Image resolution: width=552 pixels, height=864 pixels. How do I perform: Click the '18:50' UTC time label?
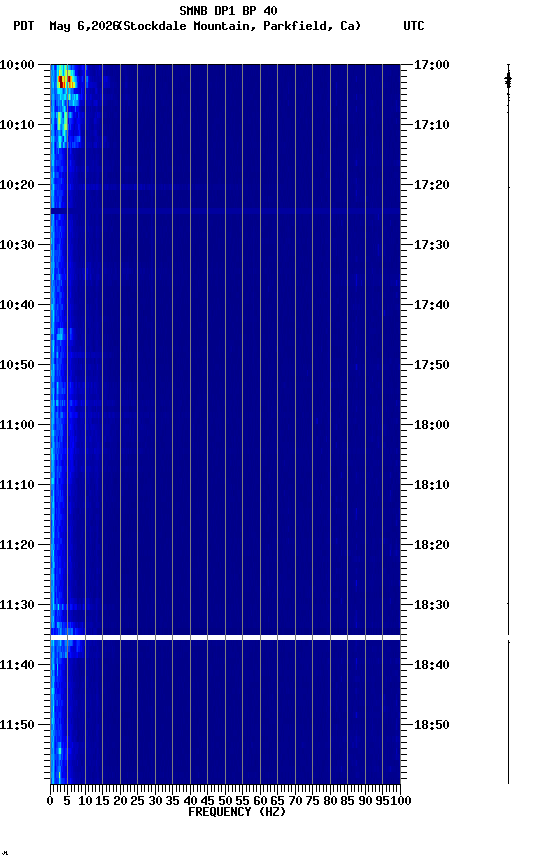(432, 726)
